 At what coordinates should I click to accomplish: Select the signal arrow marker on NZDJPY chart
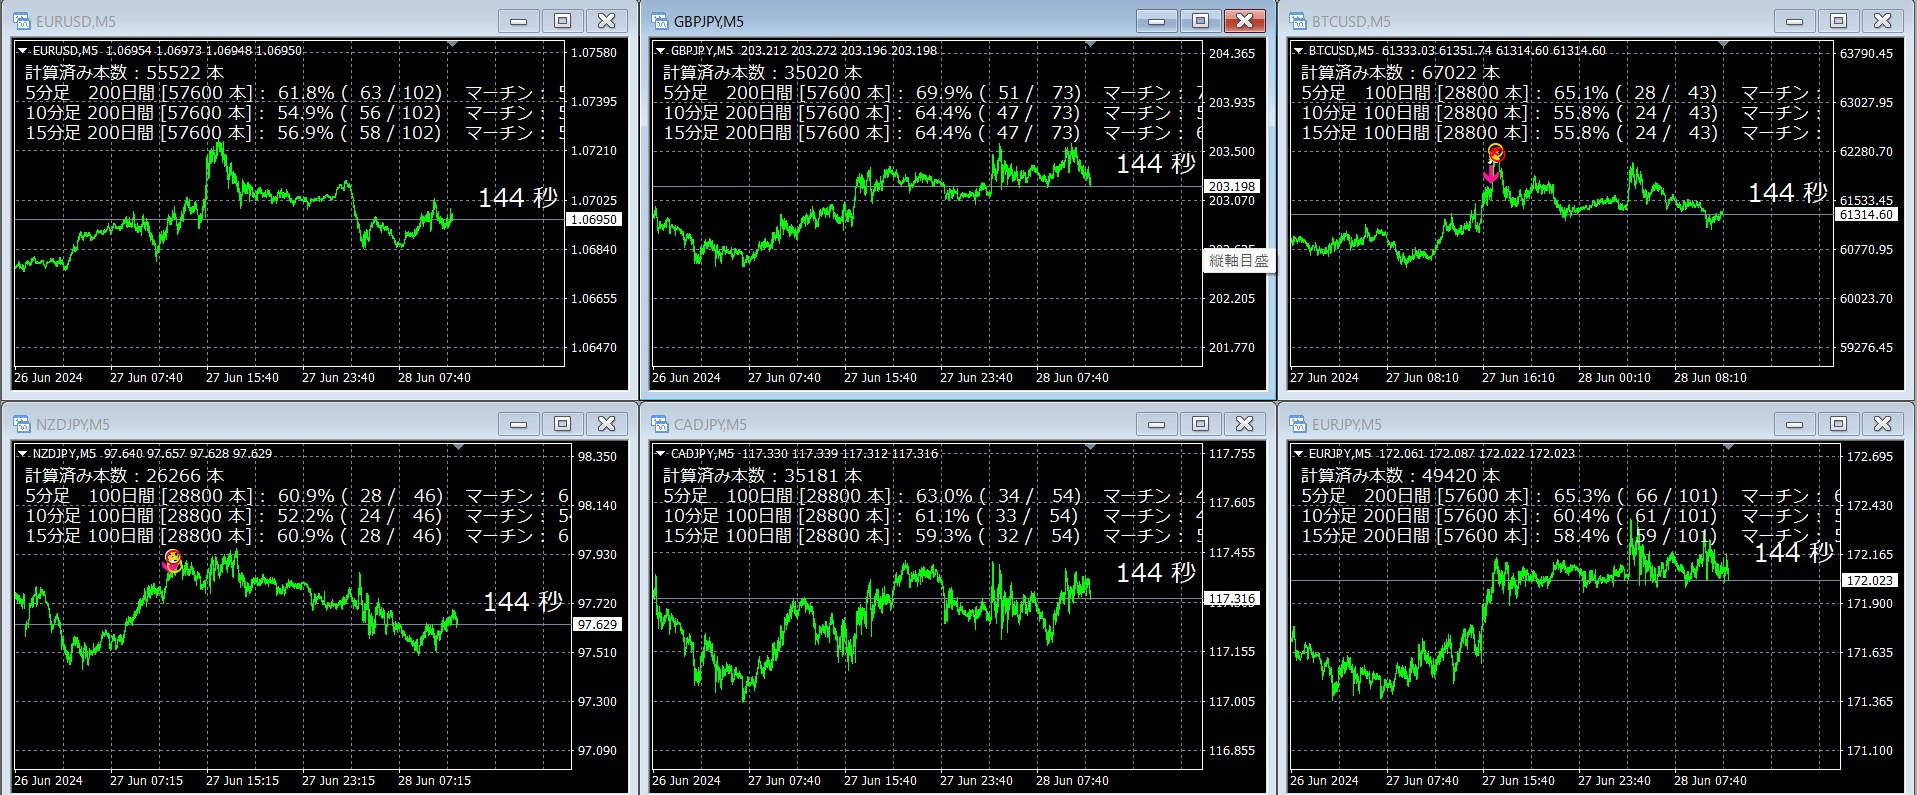(x=171, y=565)
